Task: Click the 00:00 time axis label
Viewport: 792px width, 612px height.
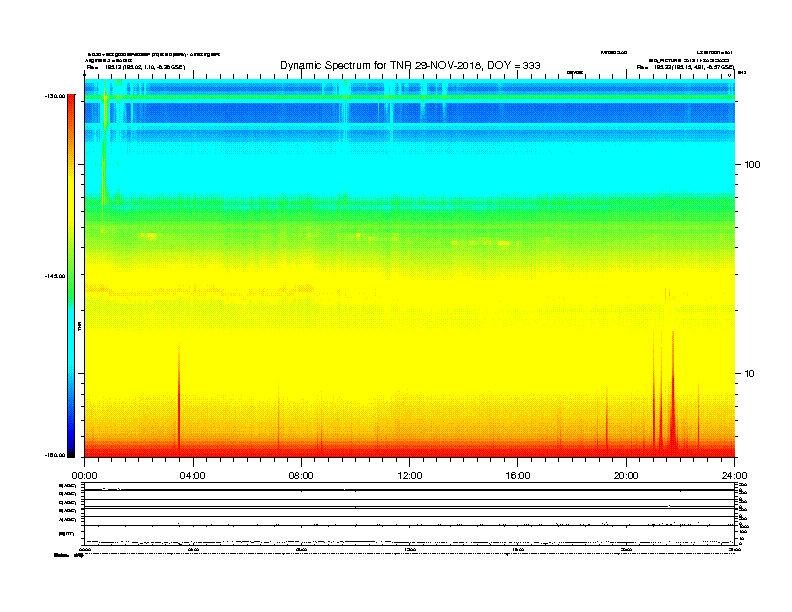Action: pyautogui.click(x=84, y=476)
